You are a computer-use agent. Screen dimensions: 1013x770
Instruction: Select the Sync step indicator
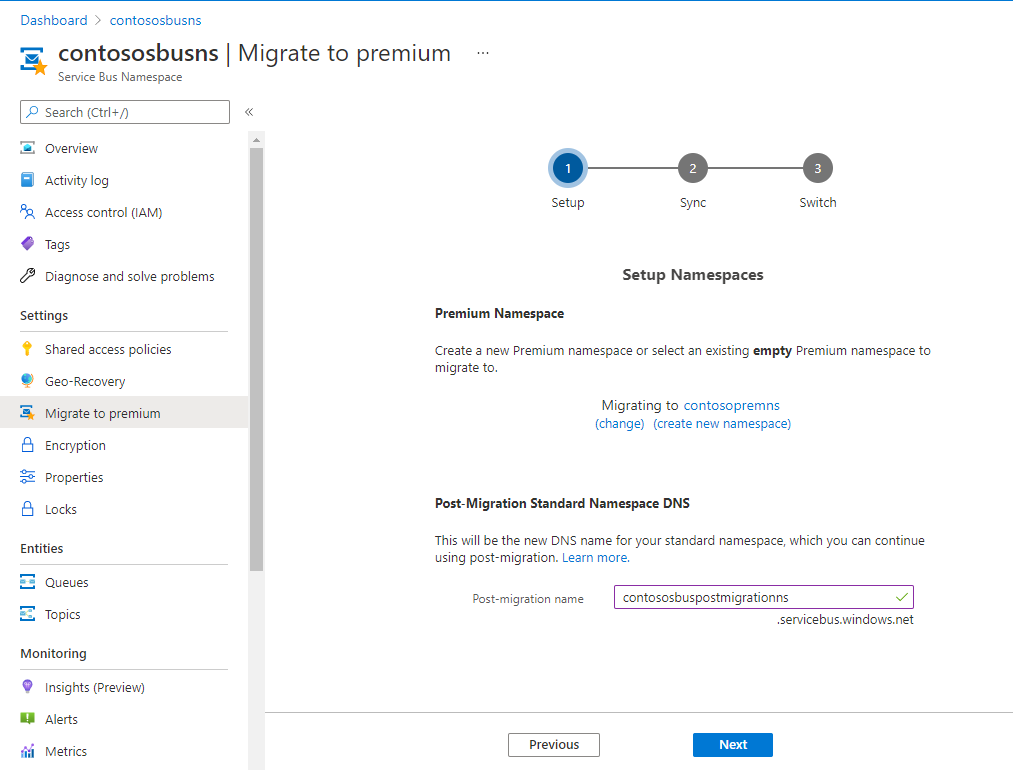point(693,168)
